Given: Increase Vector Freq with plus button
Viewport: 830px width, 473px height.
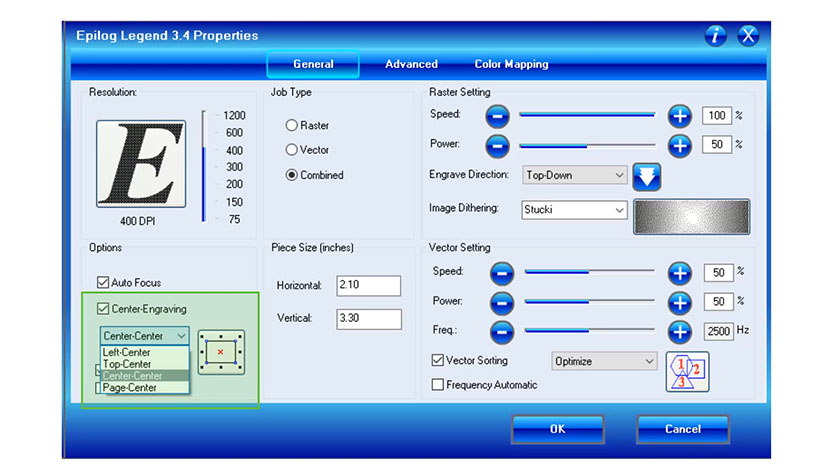Looking at the screenshot, I should pyautogui.click(x=680, y=329).
